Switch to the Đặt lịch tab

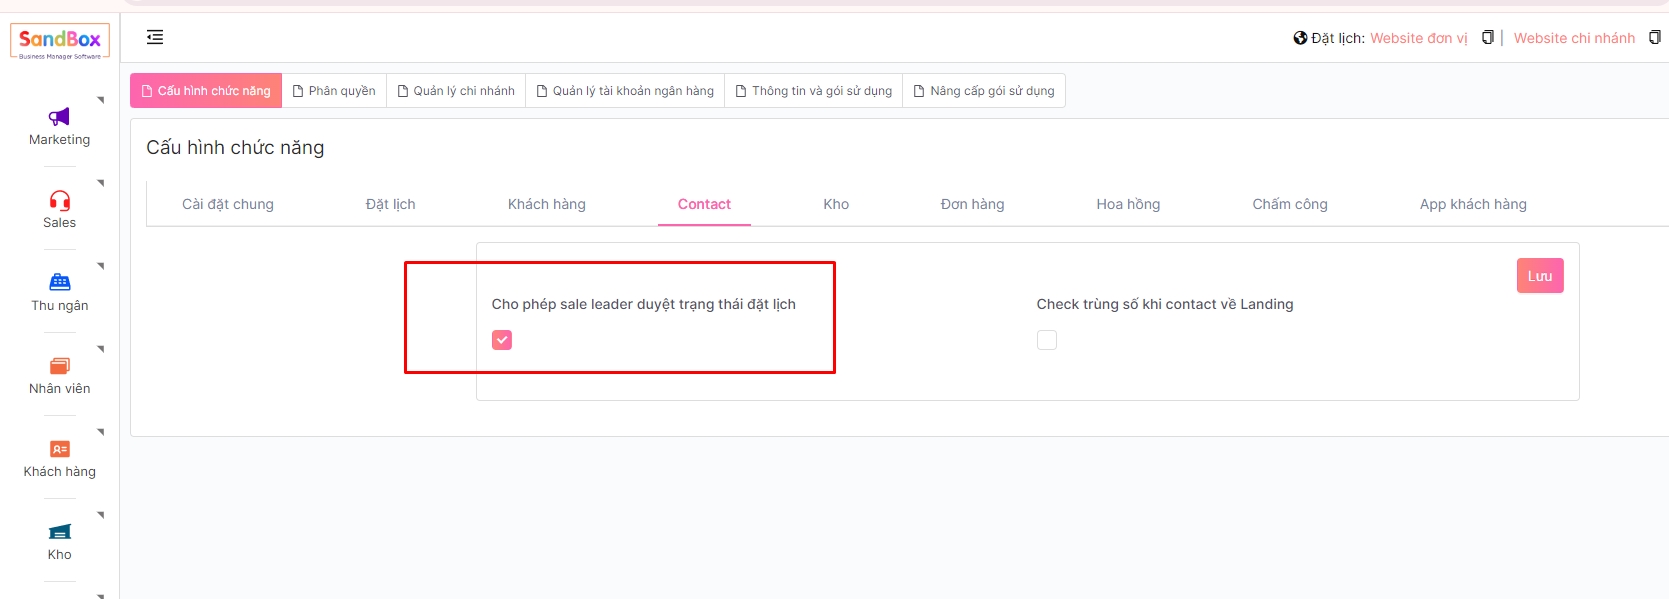(x=390, y=204)
